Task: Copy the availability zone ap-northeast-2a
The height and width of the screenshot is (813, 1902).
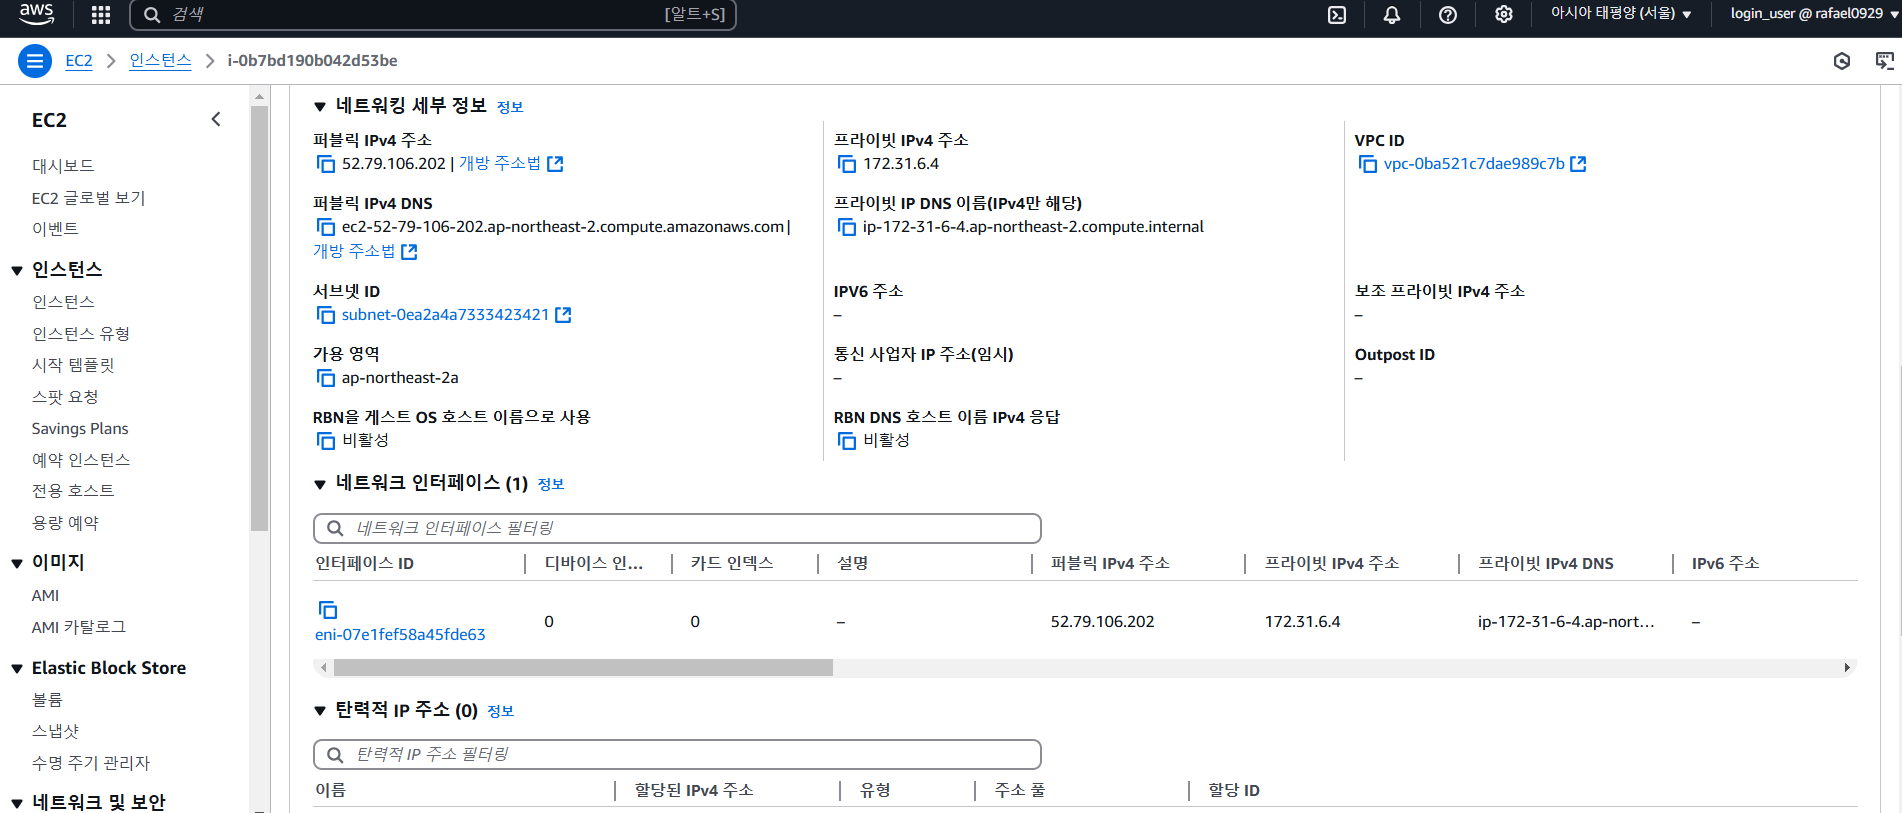Action: [326, 378]
